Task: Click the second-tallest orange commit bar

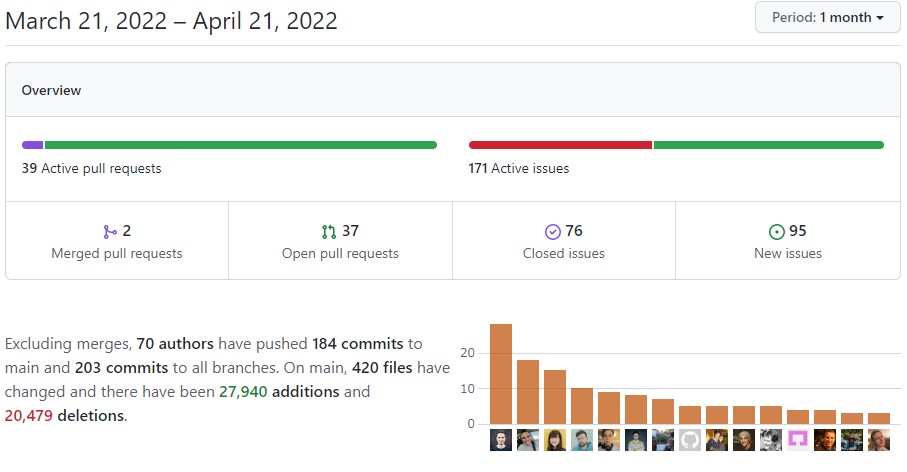Action: (528, 392)
